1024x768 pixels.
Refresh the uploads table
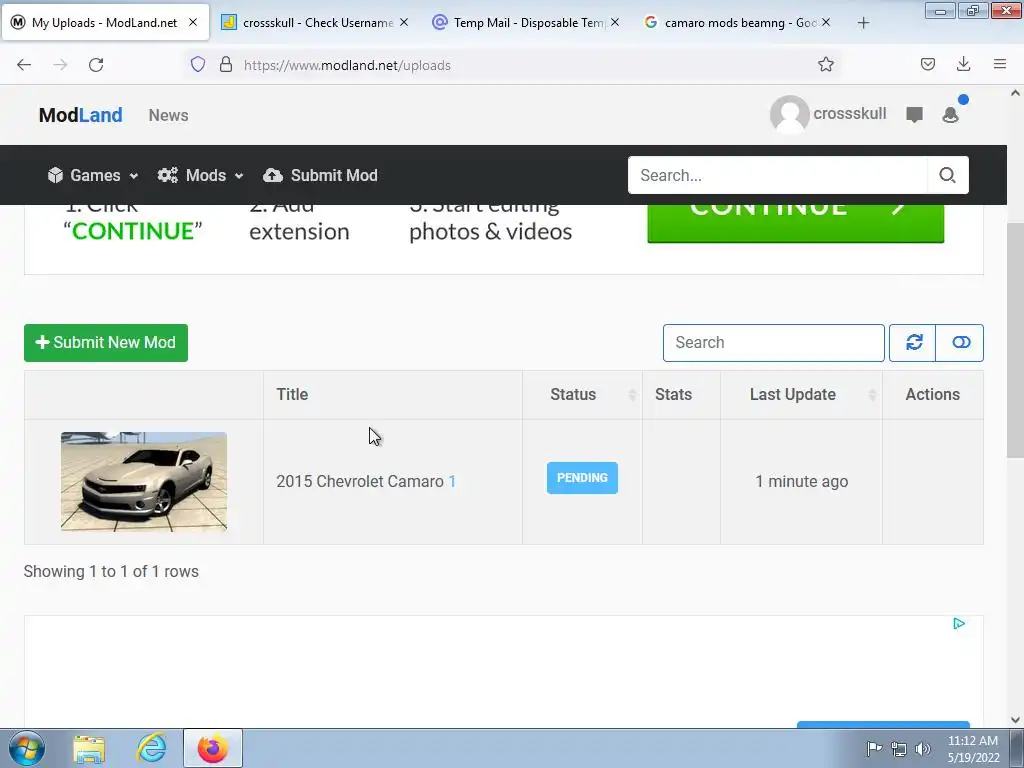913,342
